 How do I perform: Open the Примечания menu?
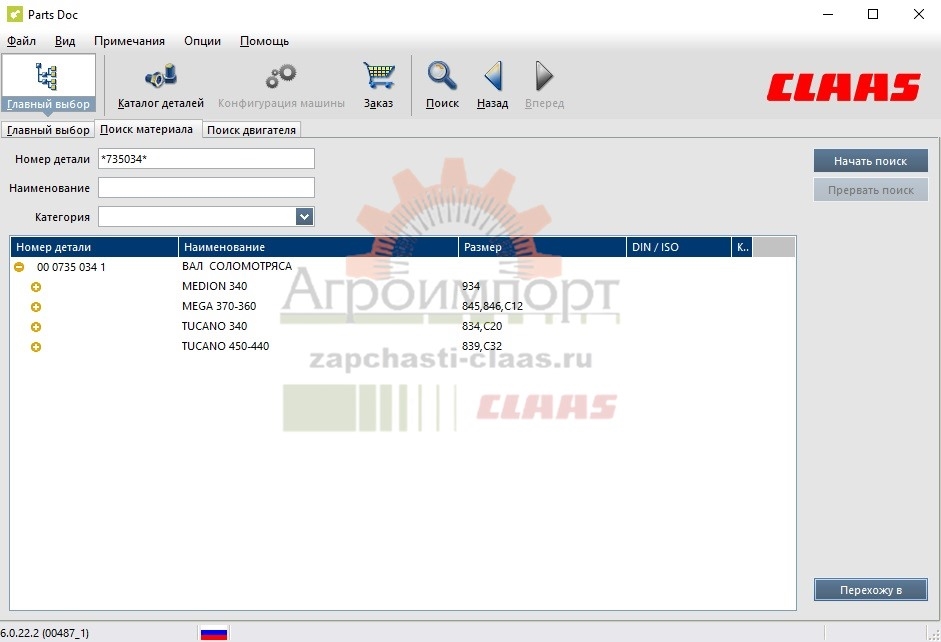(129, 41)
